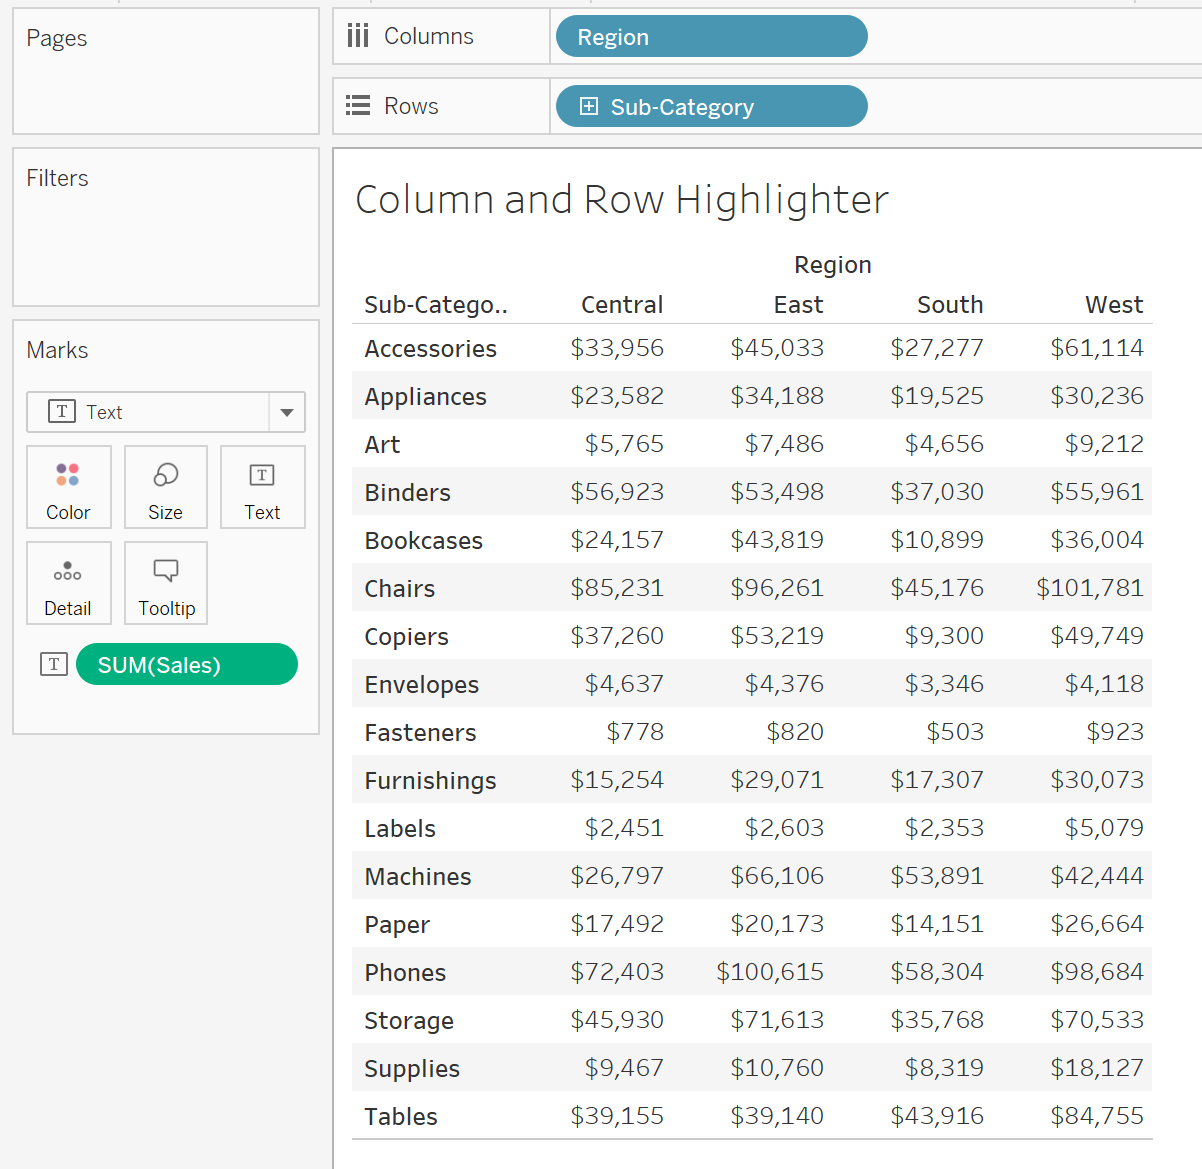Select the Sub-Category pill on the Rows shelf

click(710, 106)
